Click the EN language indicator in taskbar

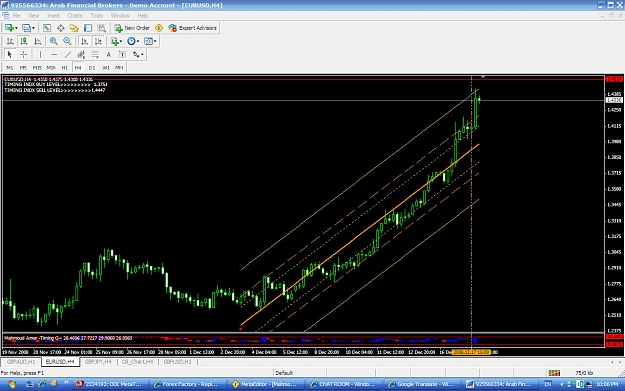click(548, 384)
